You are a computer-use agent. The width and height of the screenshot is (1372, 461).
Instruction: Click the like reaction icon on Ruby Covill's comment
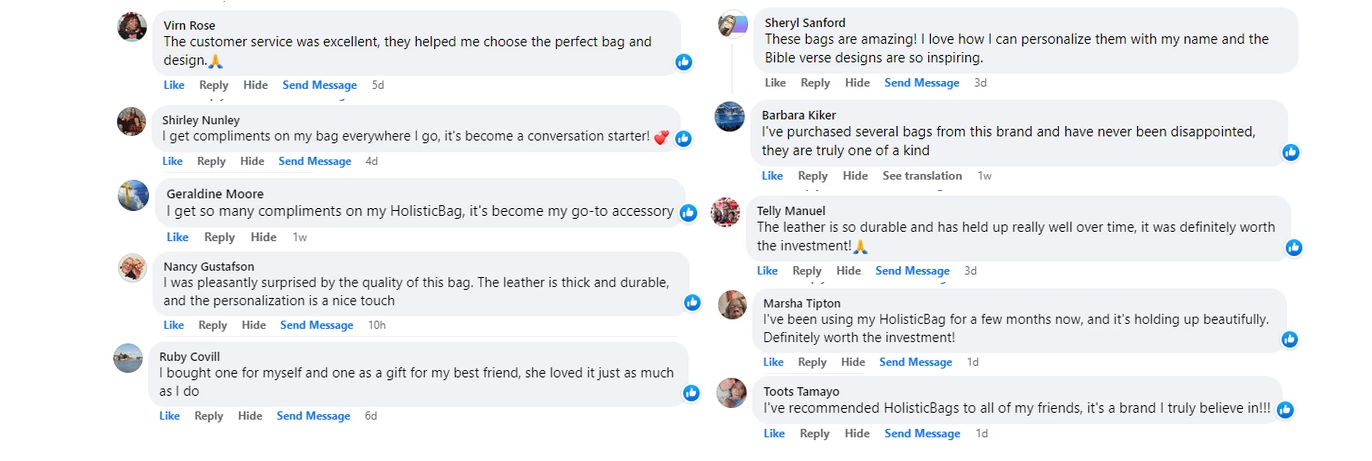(691, 393)
